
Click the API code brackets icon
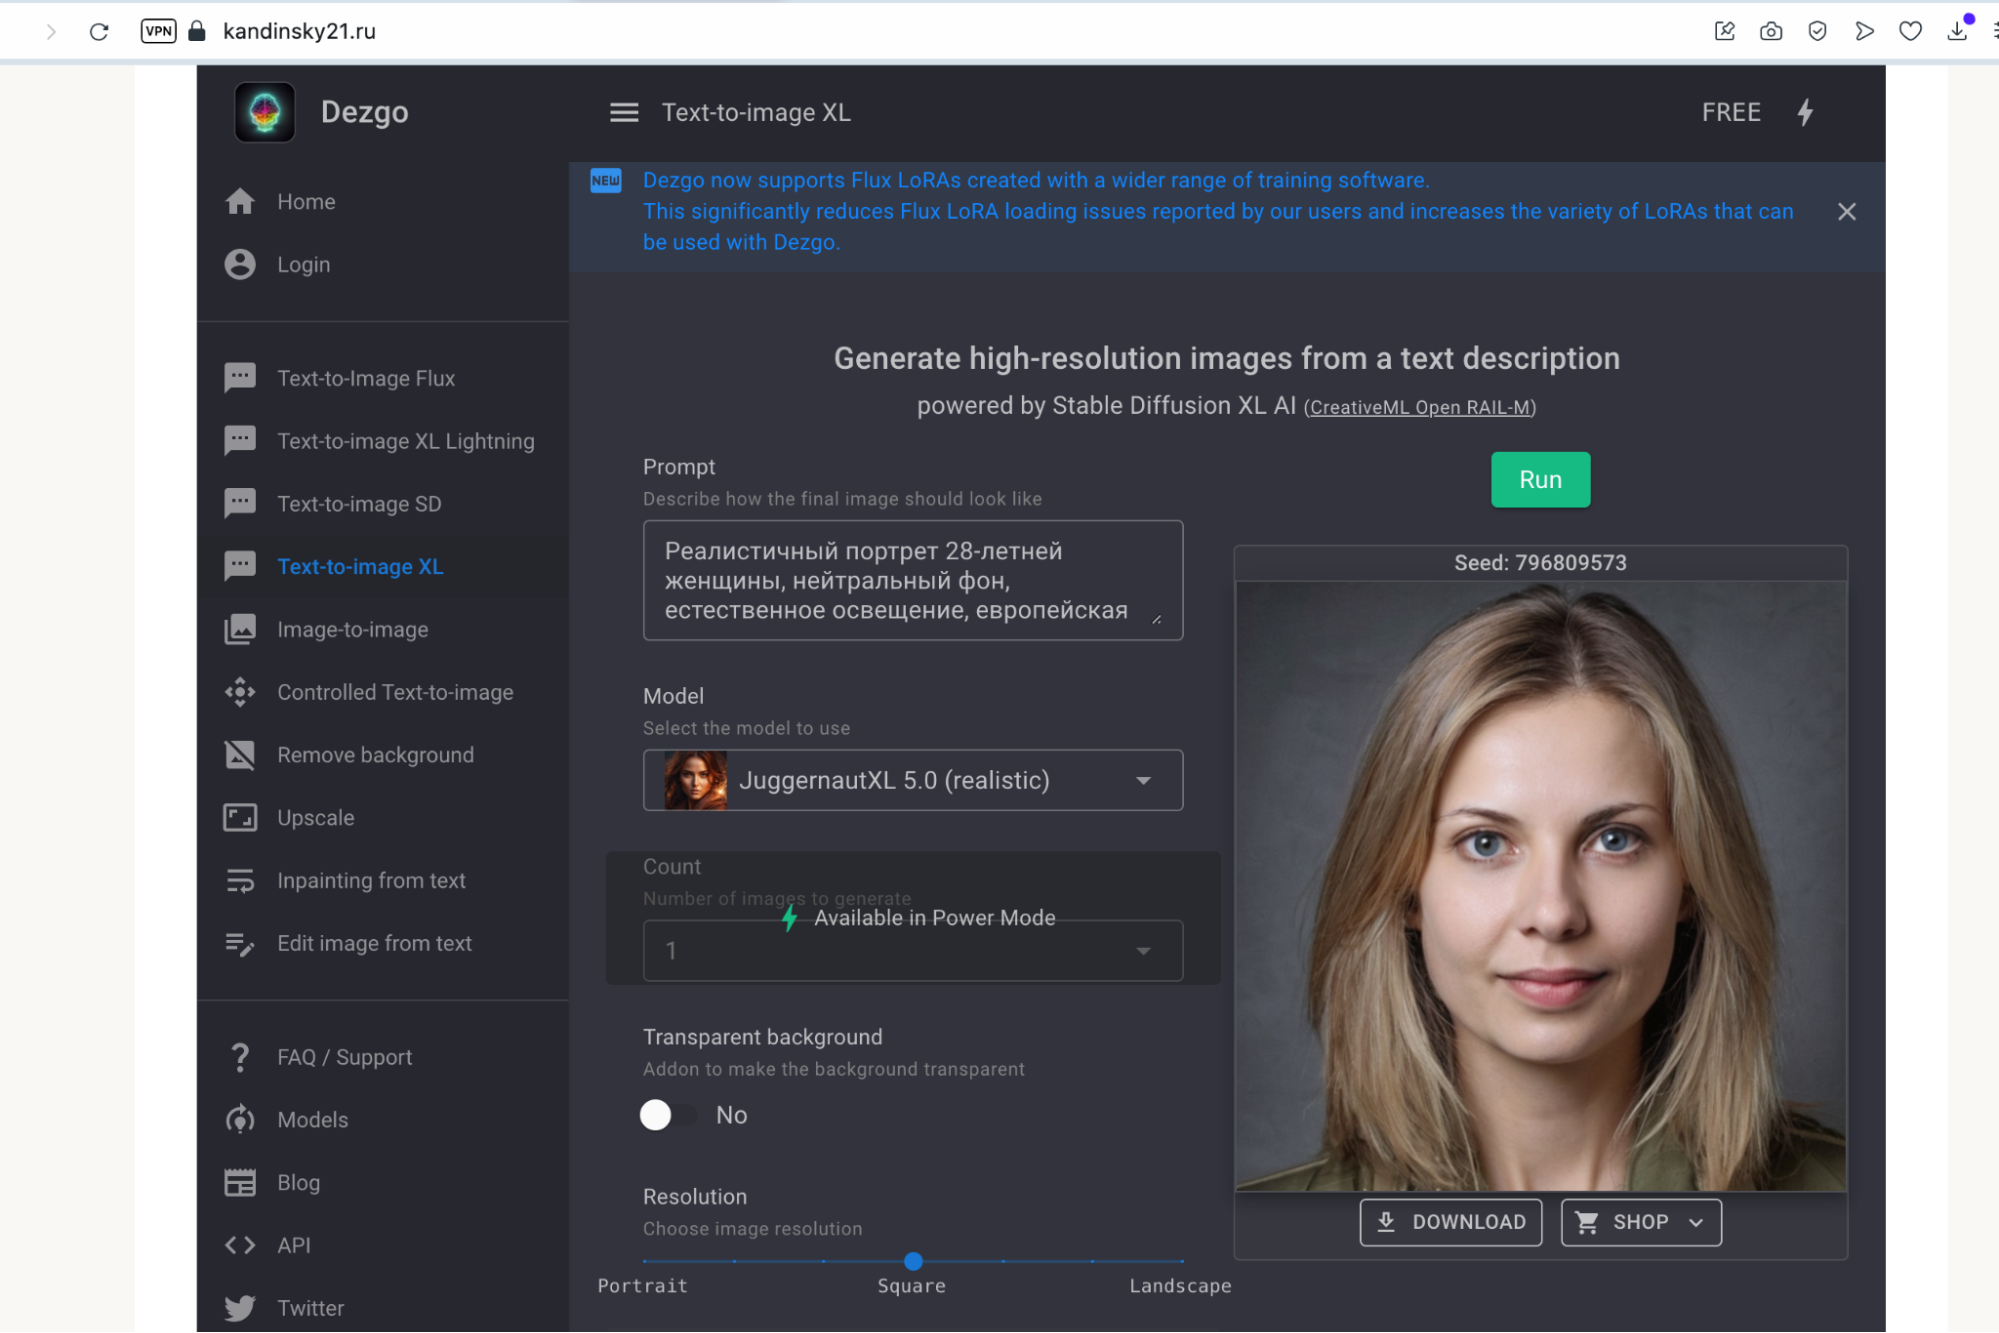click(x=240, y=1245)
